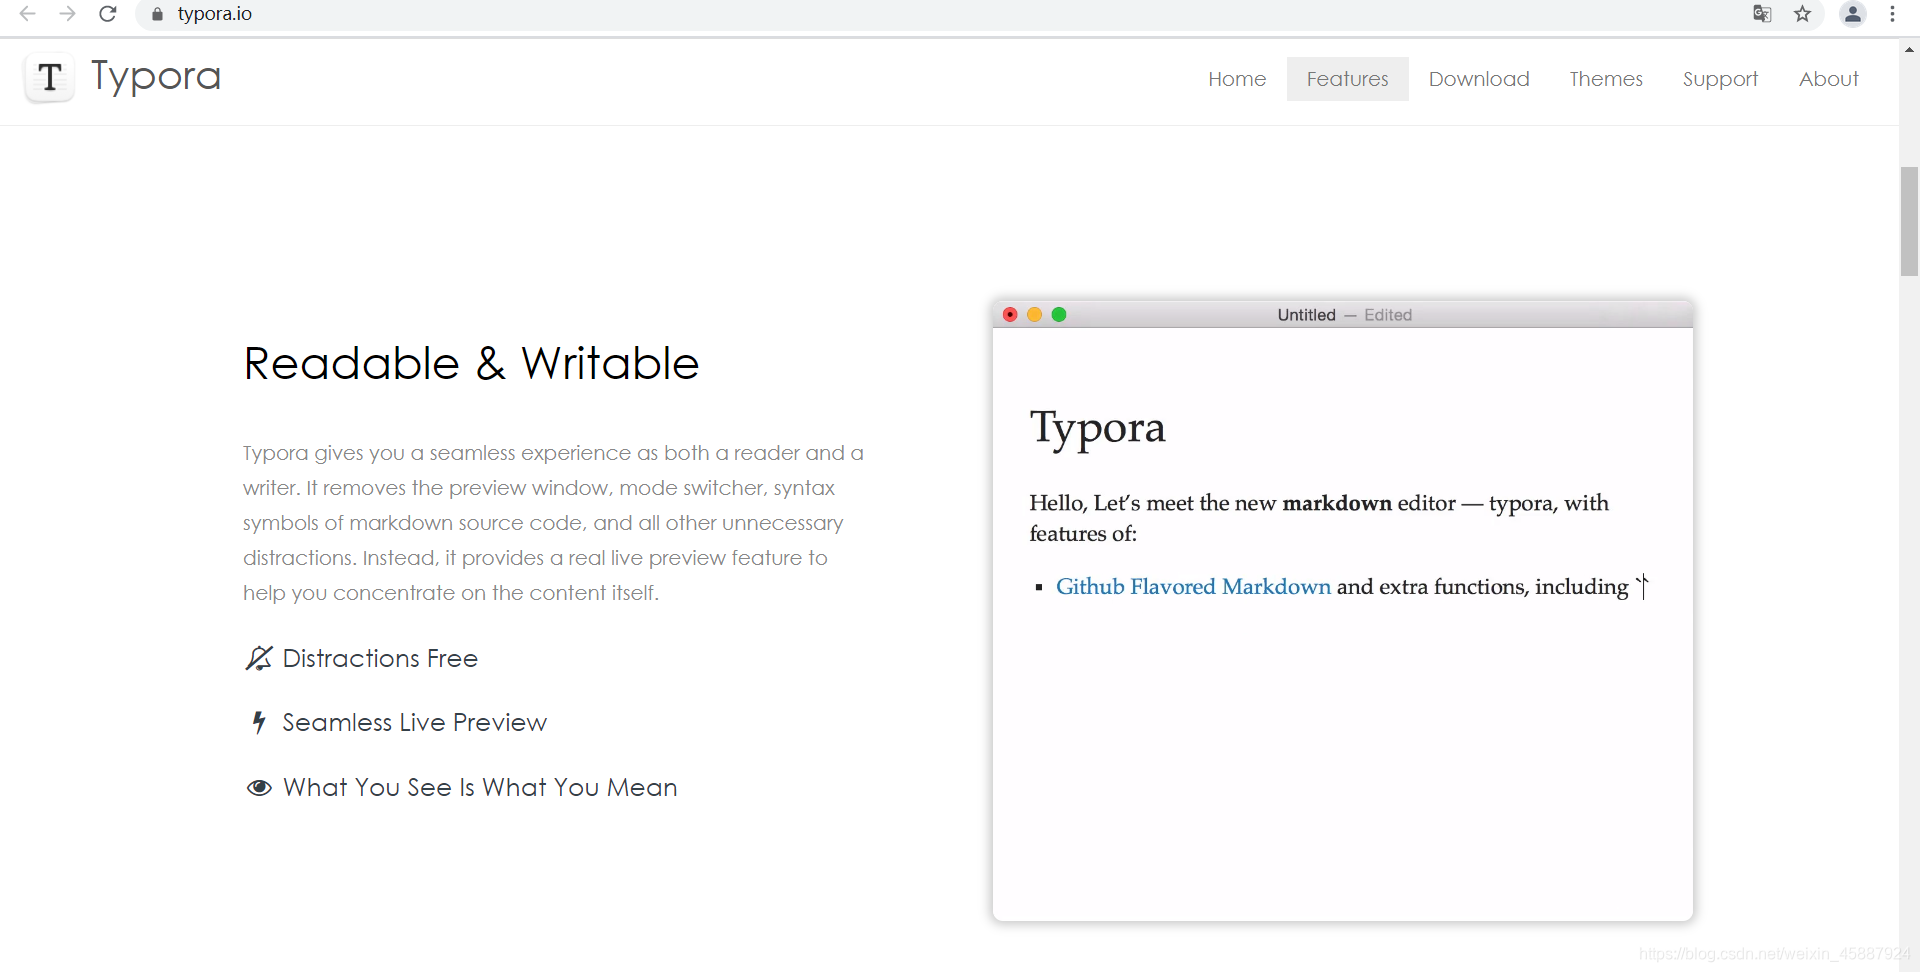The image size is (1920, 972).
Task: Click the browser forward arrow
Action: click(x=67, y=14)
